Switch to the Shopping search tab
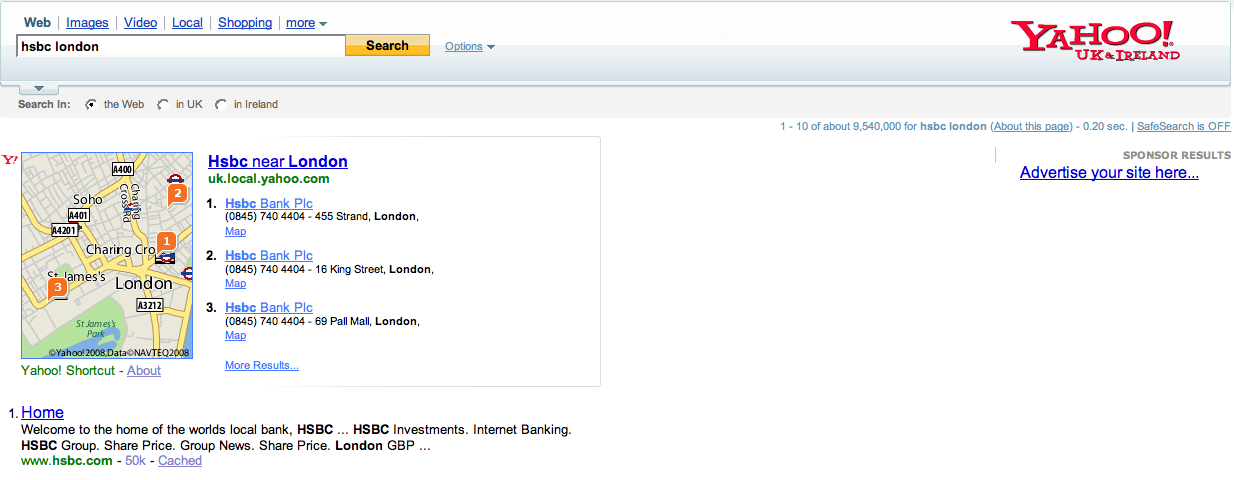The width and height of the screenshot is (1234, 480). (245, 23)
